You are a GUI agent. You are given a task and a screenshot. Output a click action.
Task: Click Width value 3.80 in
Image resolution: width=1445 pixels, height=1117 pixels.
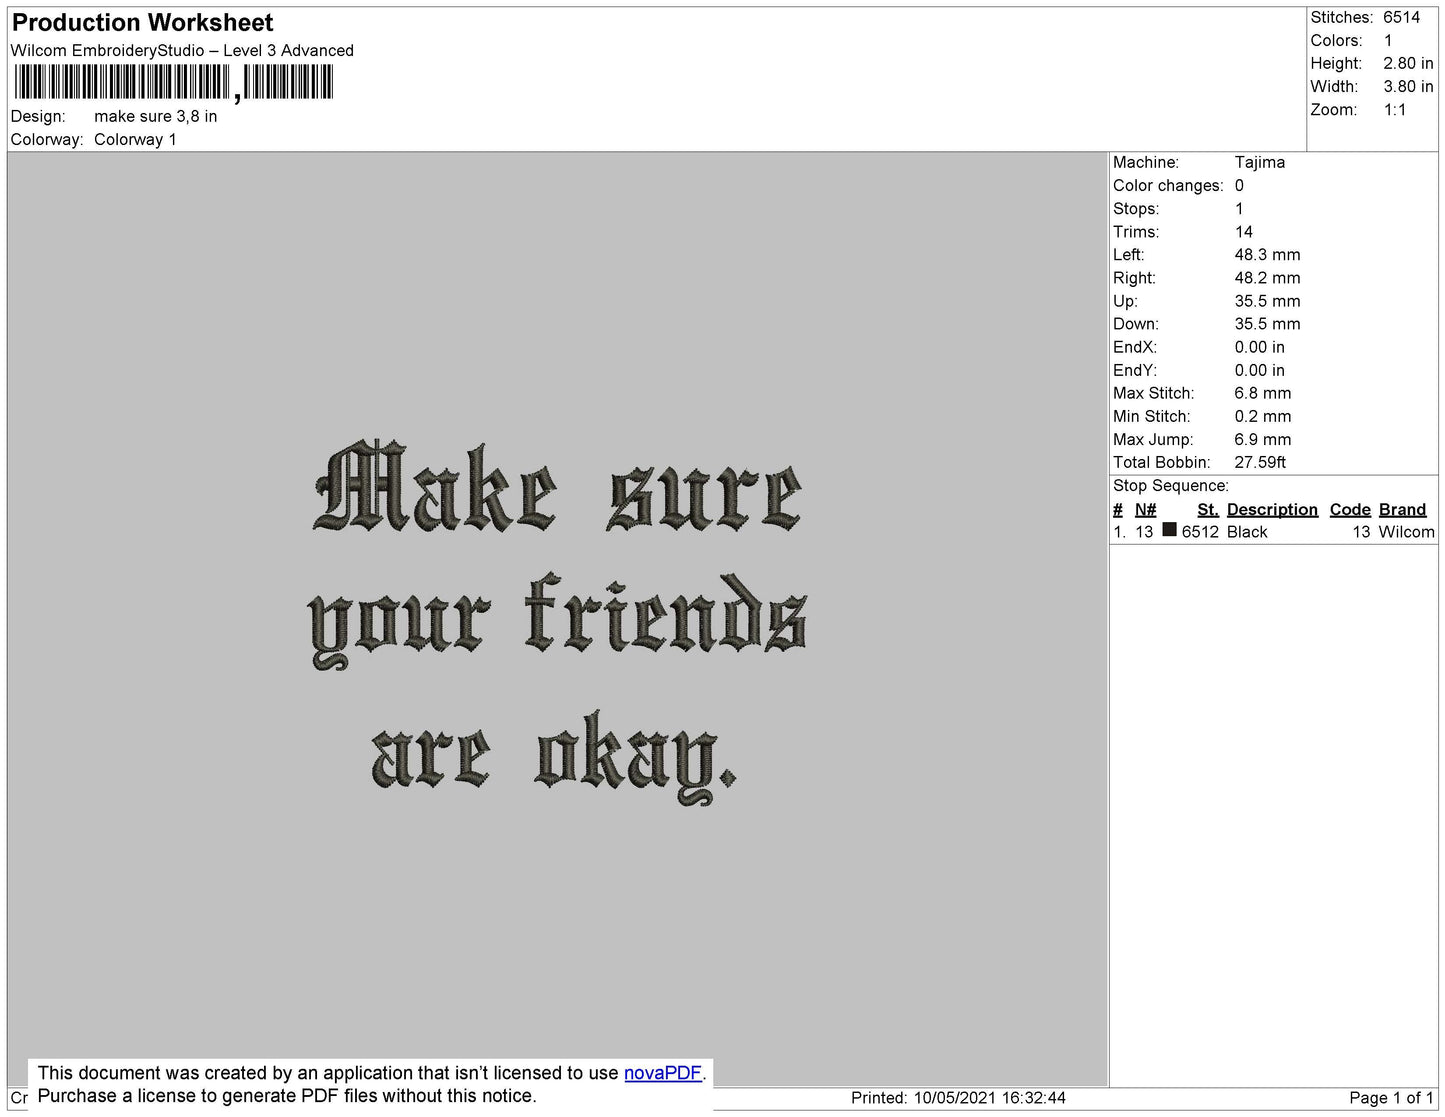[x=1408, y=86]
